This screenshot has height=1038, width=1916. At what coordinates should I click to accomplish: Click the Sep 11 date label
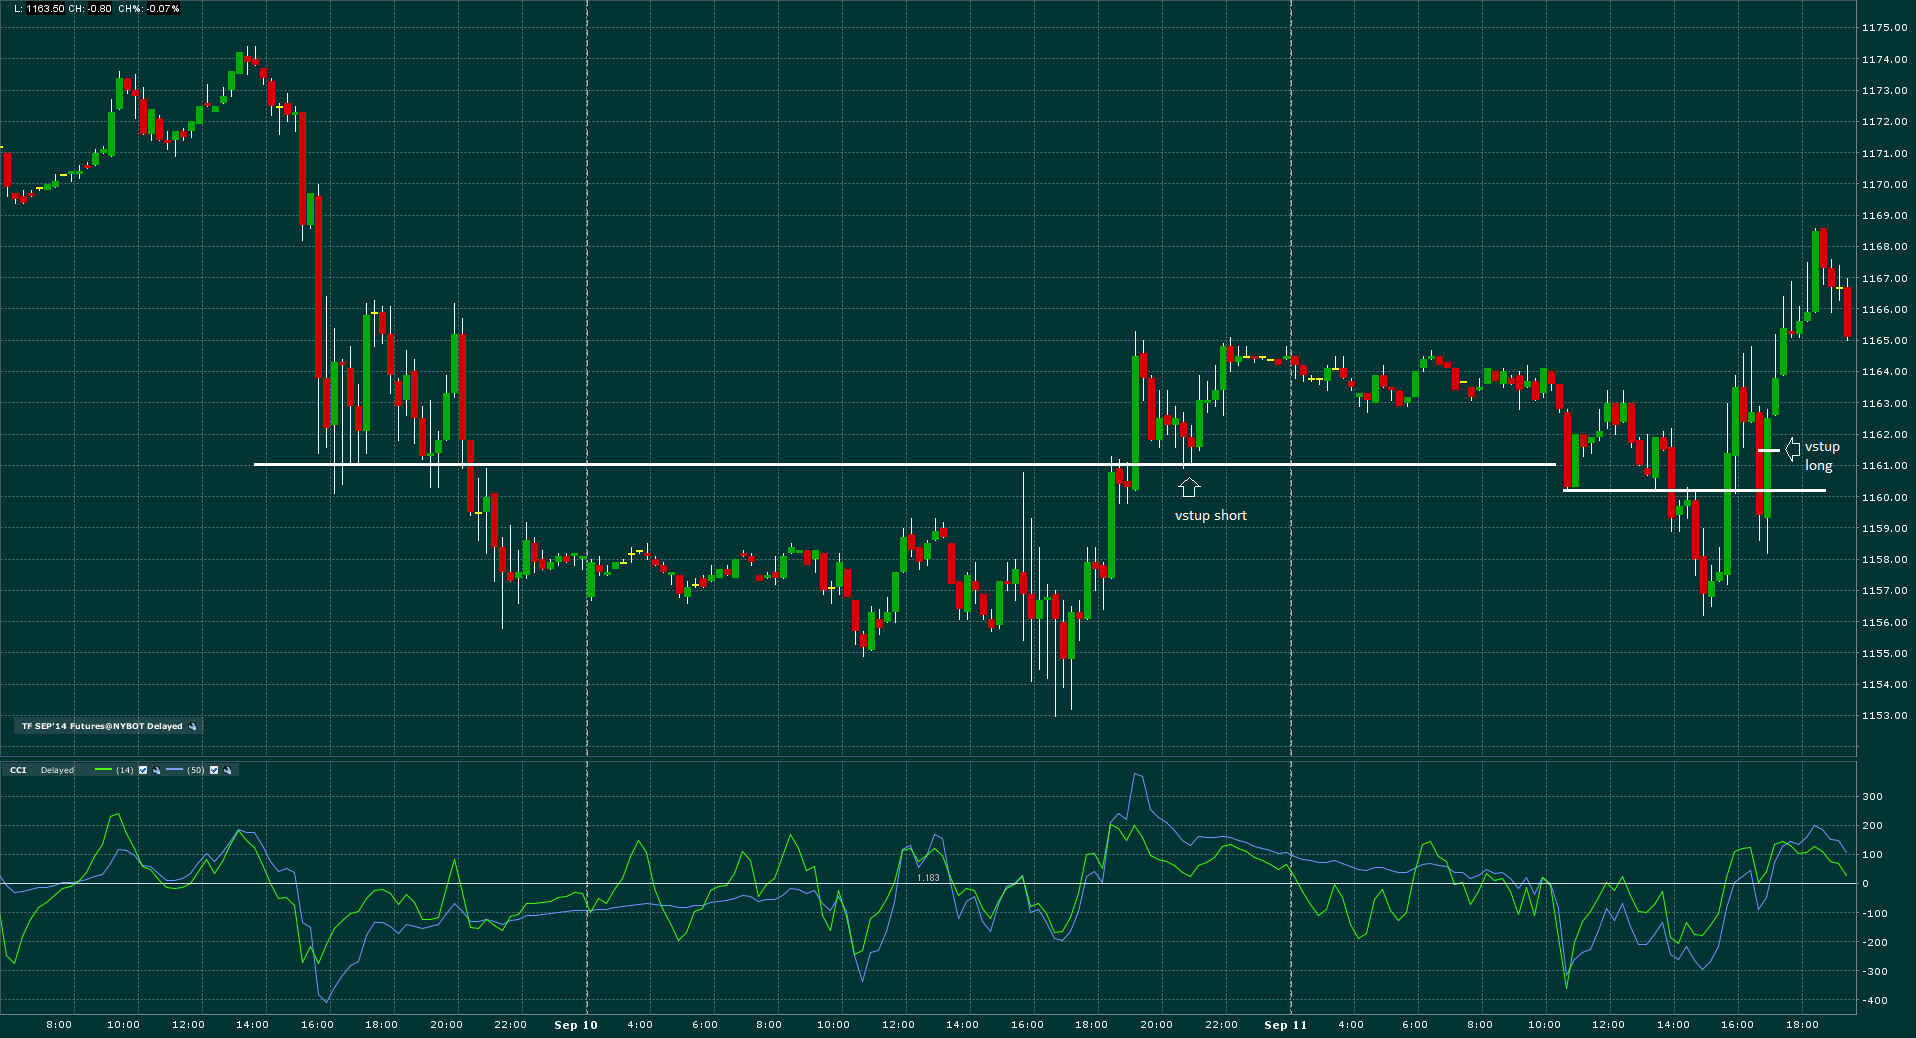pos(1286,1025)
